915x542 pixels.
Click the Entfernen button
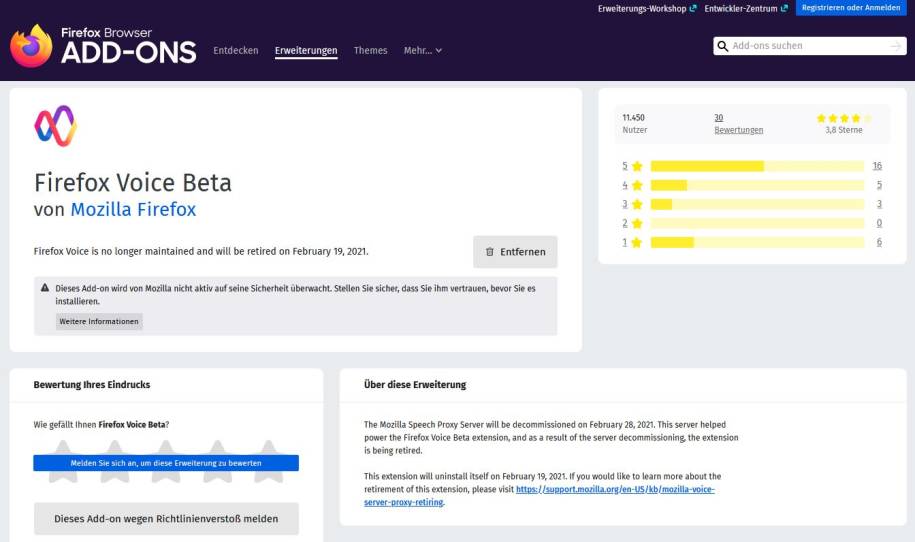(515, 252)
